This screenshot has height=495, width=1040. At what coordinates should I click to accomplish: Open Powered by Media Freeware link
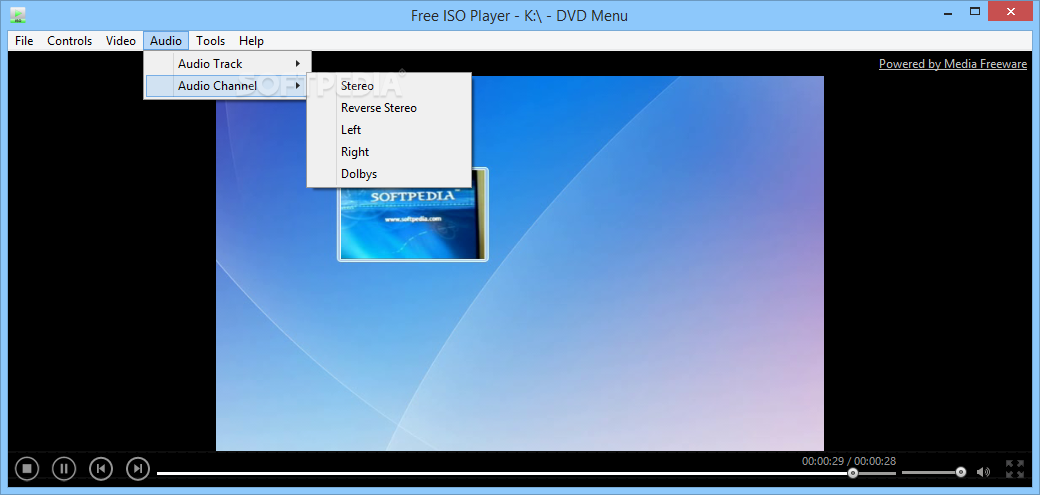click(x=952, y=64)
